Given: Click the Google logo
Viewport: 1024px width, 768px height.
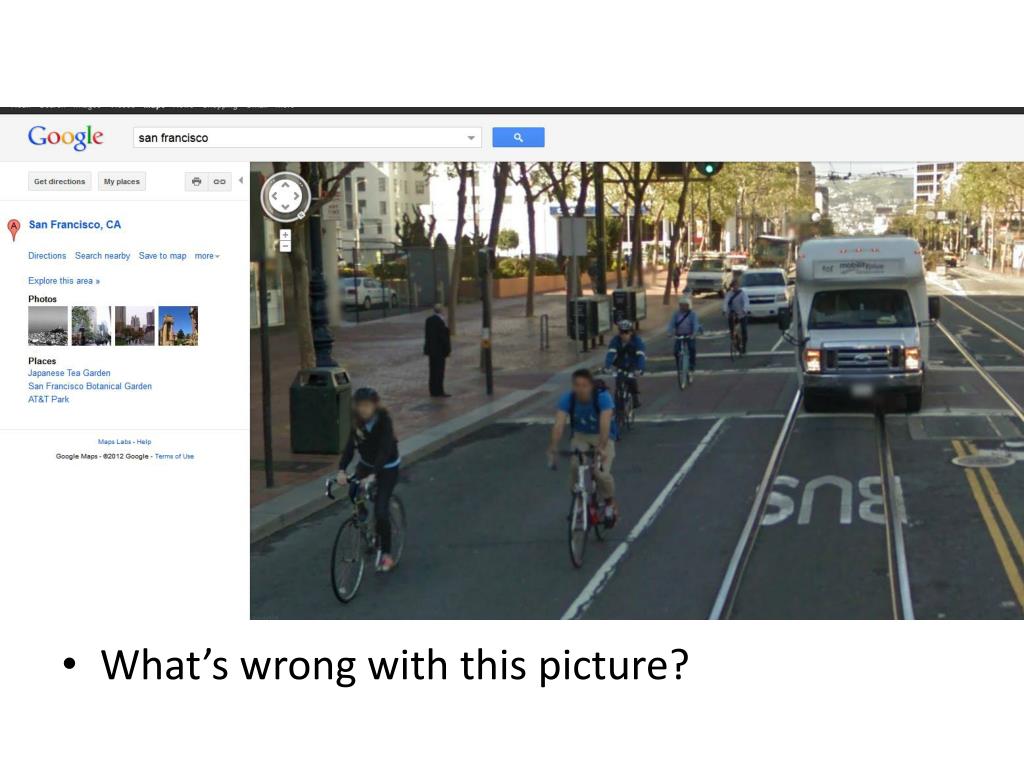Looking at the screenshot, I should click(65, 137).
